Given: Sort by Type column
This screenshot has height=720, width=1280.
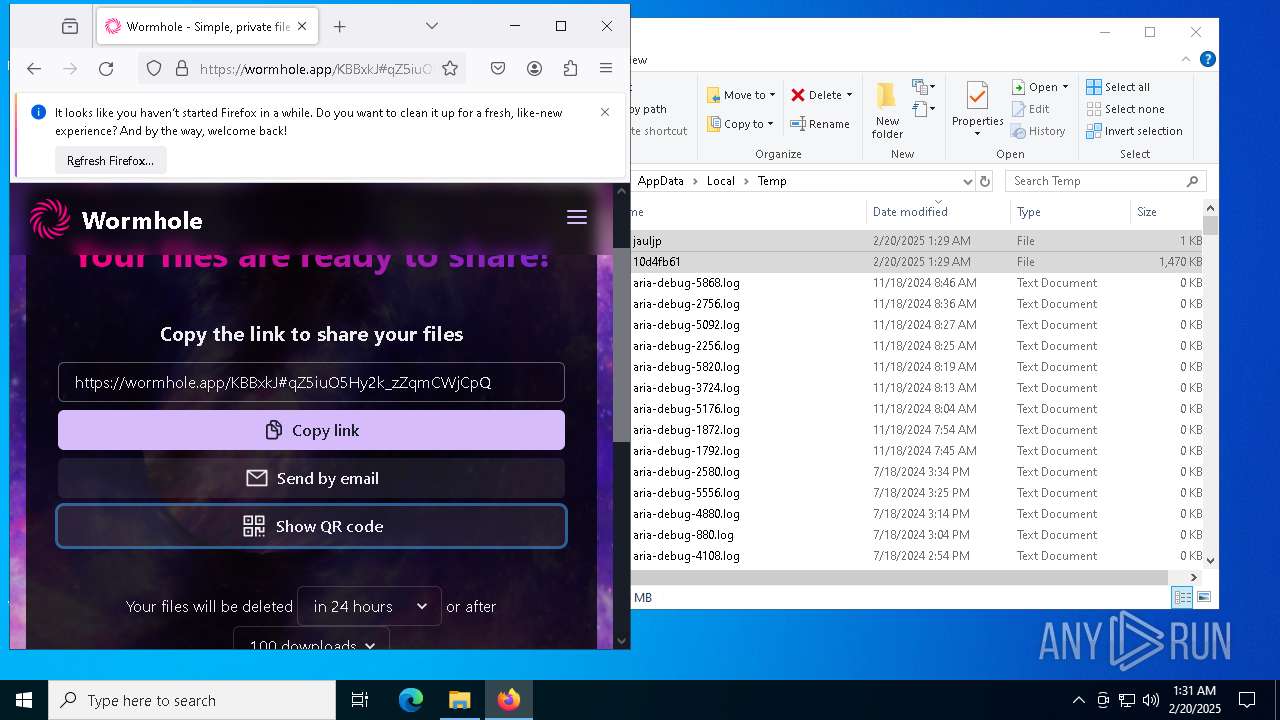Looking at the screenshot, I should point(1070,212).
